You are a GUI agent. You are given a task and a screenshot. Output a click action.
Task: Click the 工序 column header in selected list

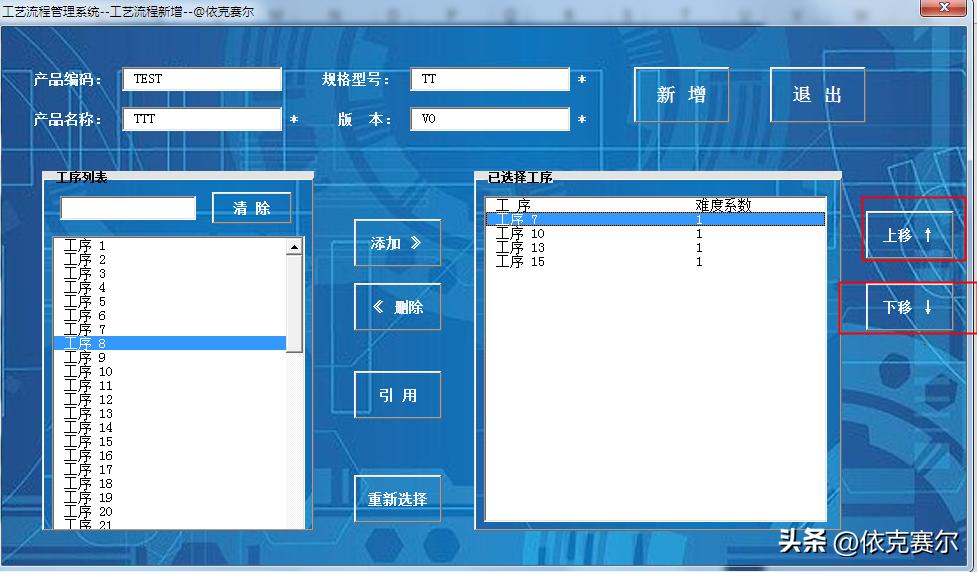click(x=513, y=205)
